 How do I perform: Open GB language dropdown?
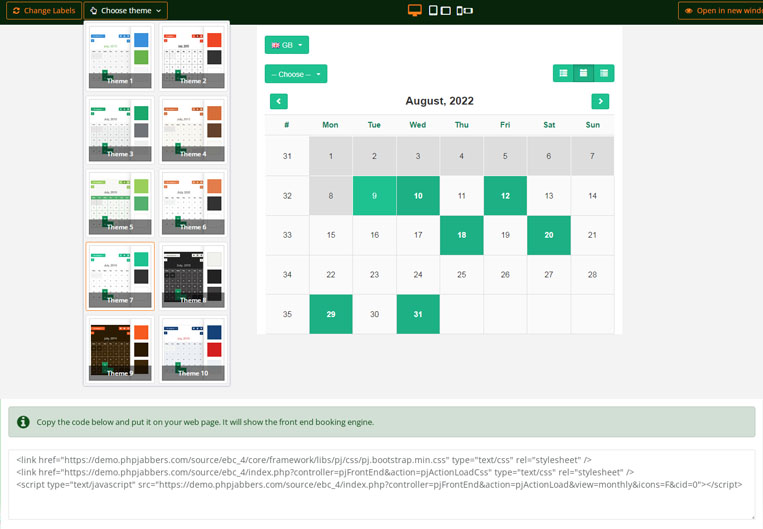[x=287, y=45]
